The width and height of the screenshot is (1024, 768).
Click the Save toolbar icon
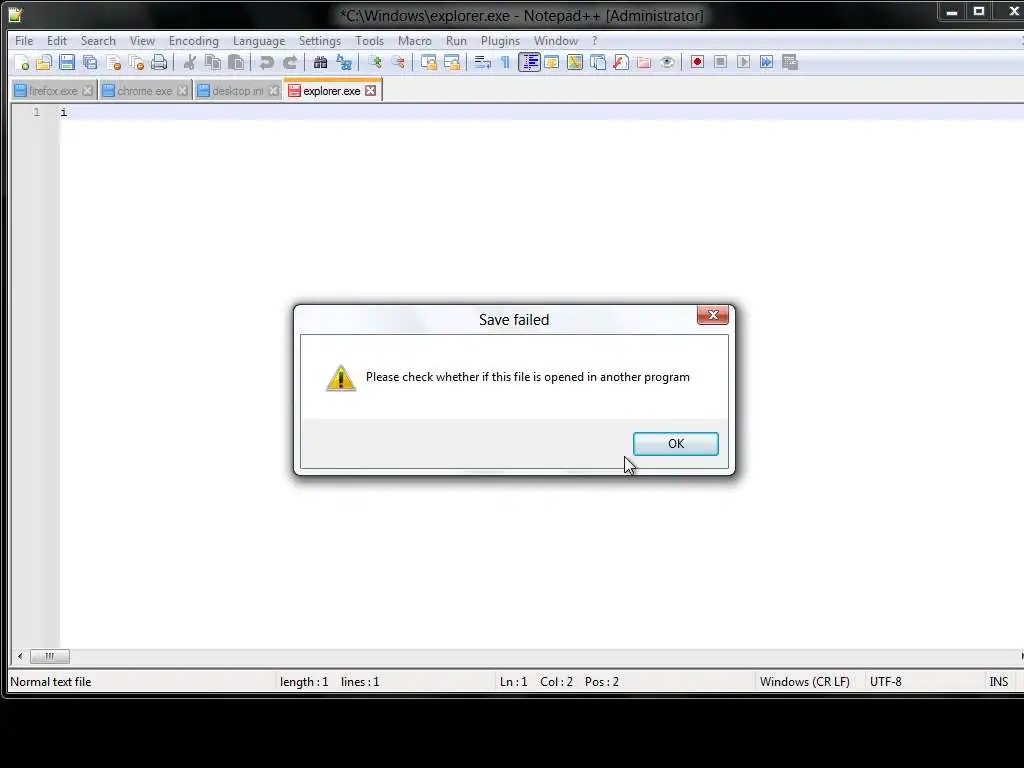[67, 63]
